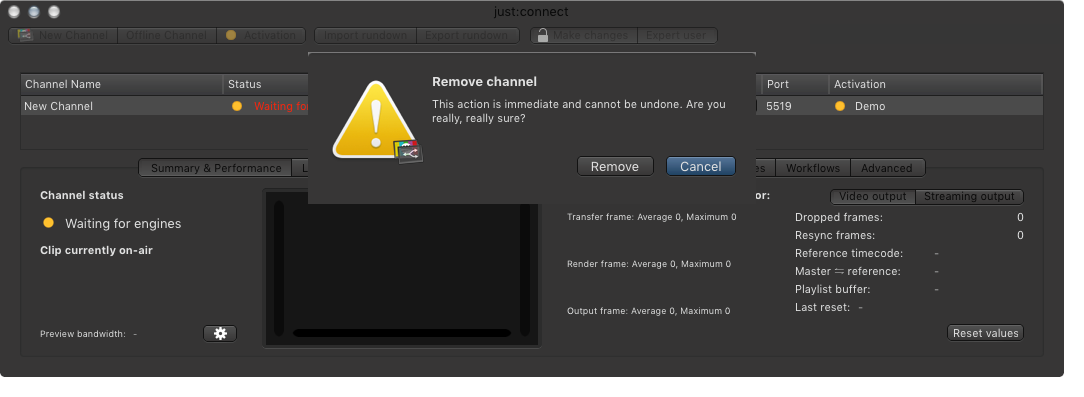
Task: Click the Preview bandwidth label
Action: point(83,334)
